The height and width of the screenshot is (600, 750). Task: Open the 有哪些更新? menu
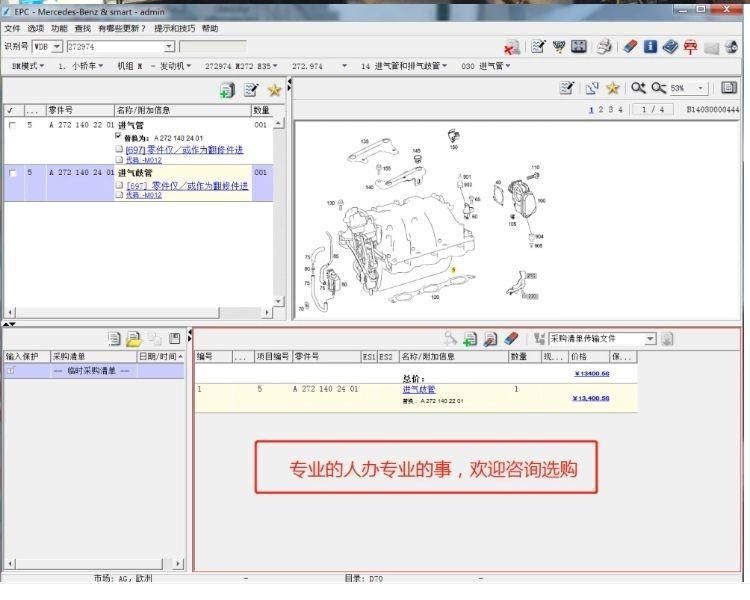[x=122, y=28]
